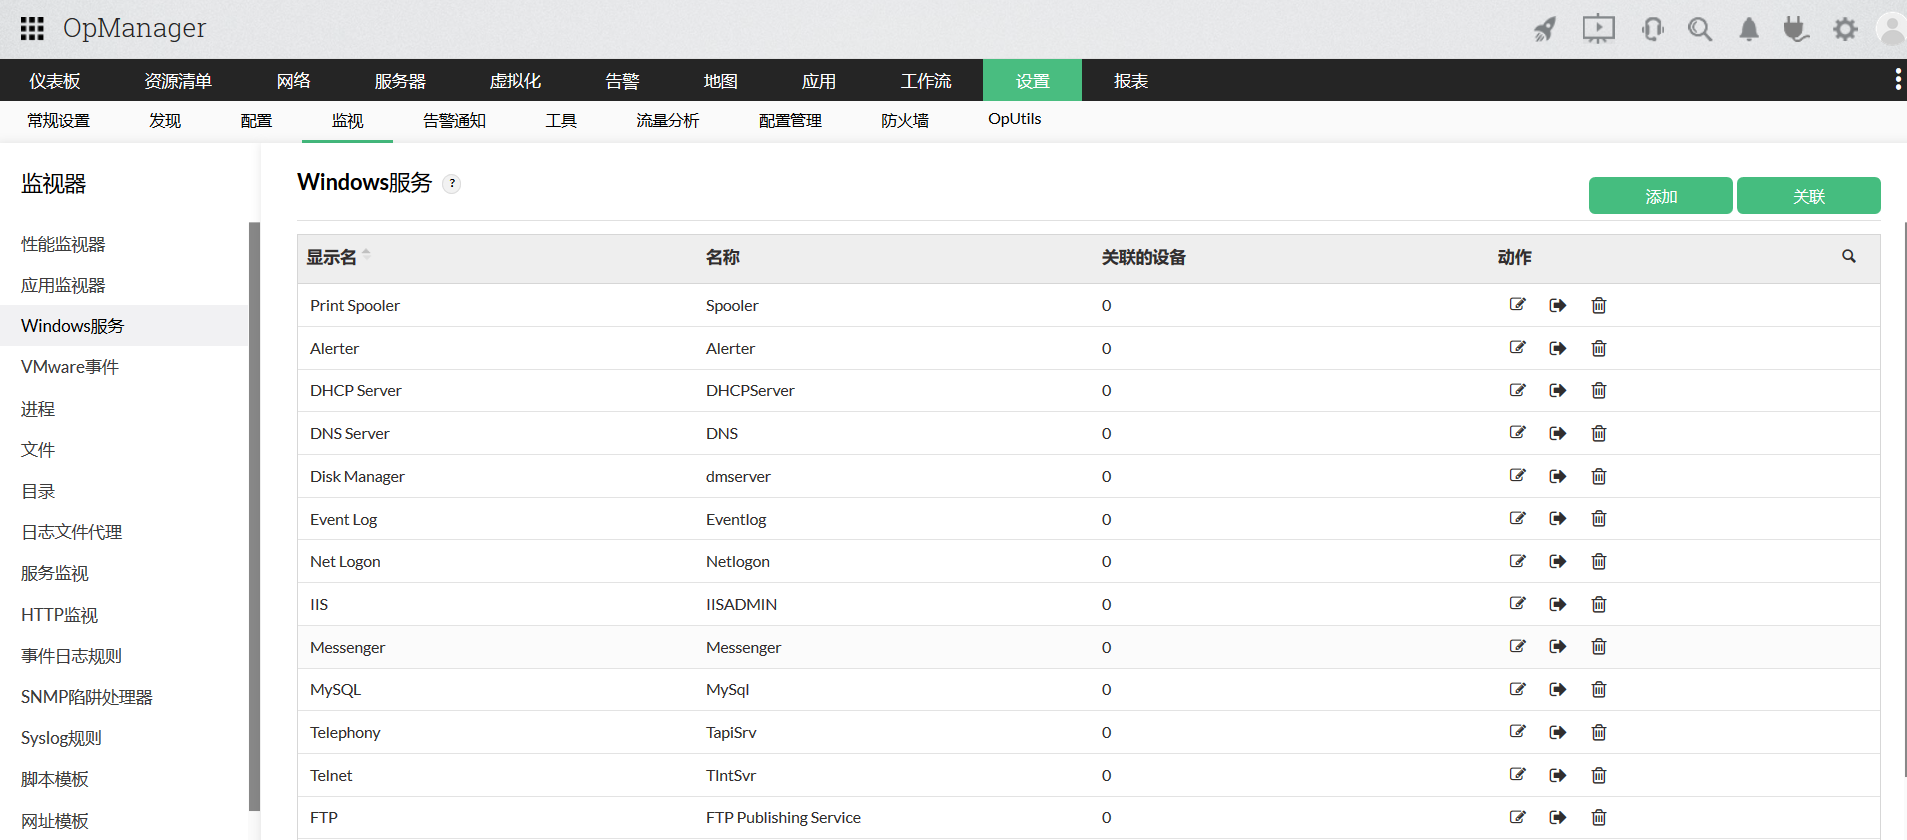Click the rocket quick-start icon
Image resolution: width=1907 pixels, height=840 pixels.
(x=1546, y=29)
